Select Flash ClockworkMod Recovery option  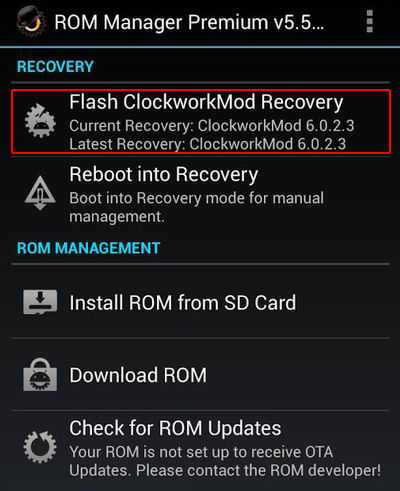click(x=201, y=121)
